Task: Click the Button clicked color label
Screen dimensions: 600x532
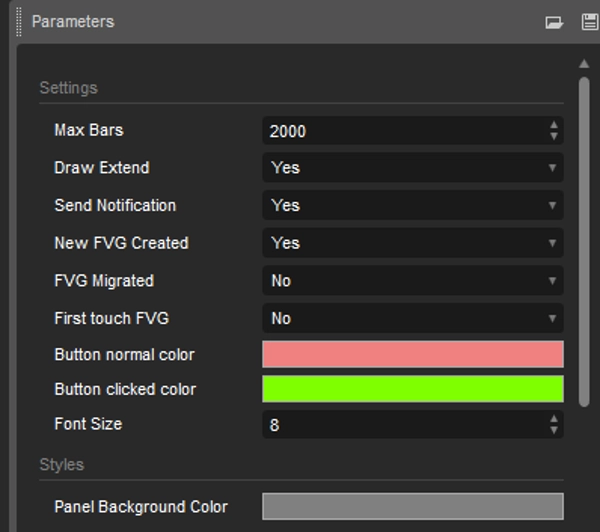Action: [125, 389]
